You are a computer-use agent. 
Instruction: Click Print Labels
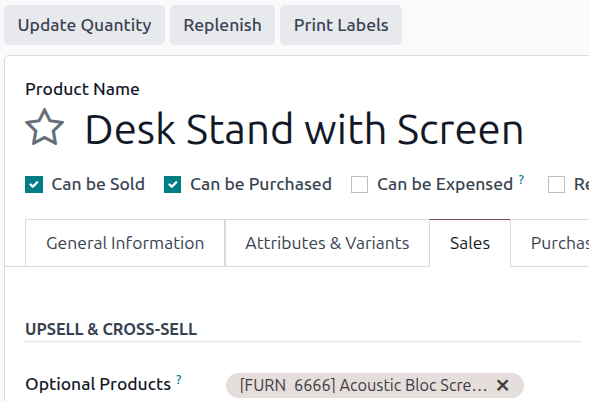click(x=341, y=25)
